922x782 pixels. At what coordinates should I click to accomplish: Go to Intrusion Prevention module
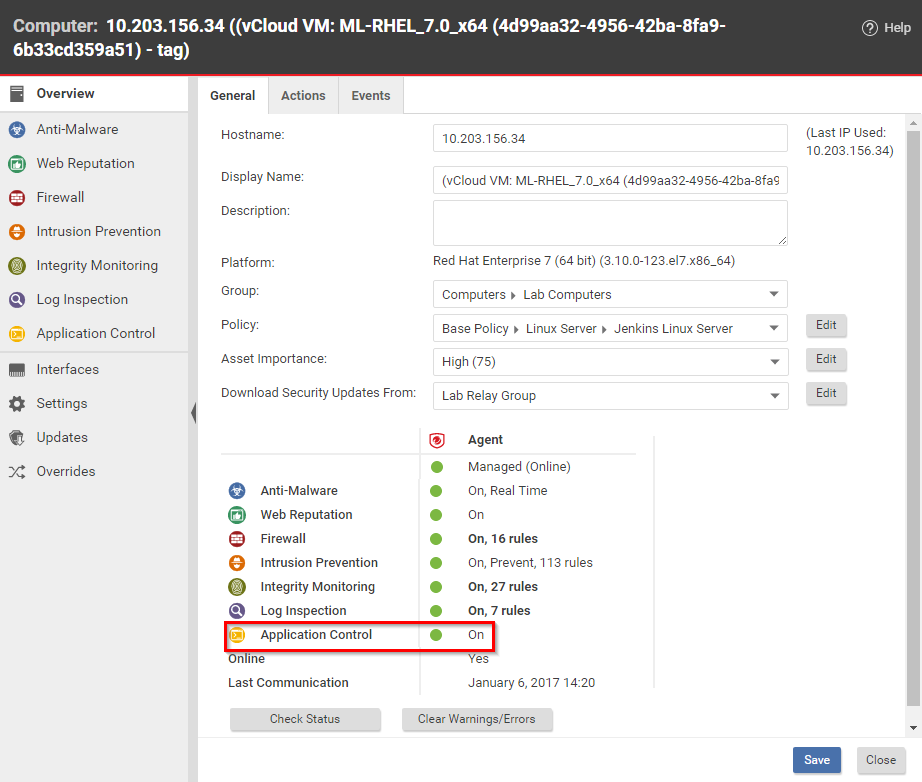pyautogui.click(x=98, y=231)
